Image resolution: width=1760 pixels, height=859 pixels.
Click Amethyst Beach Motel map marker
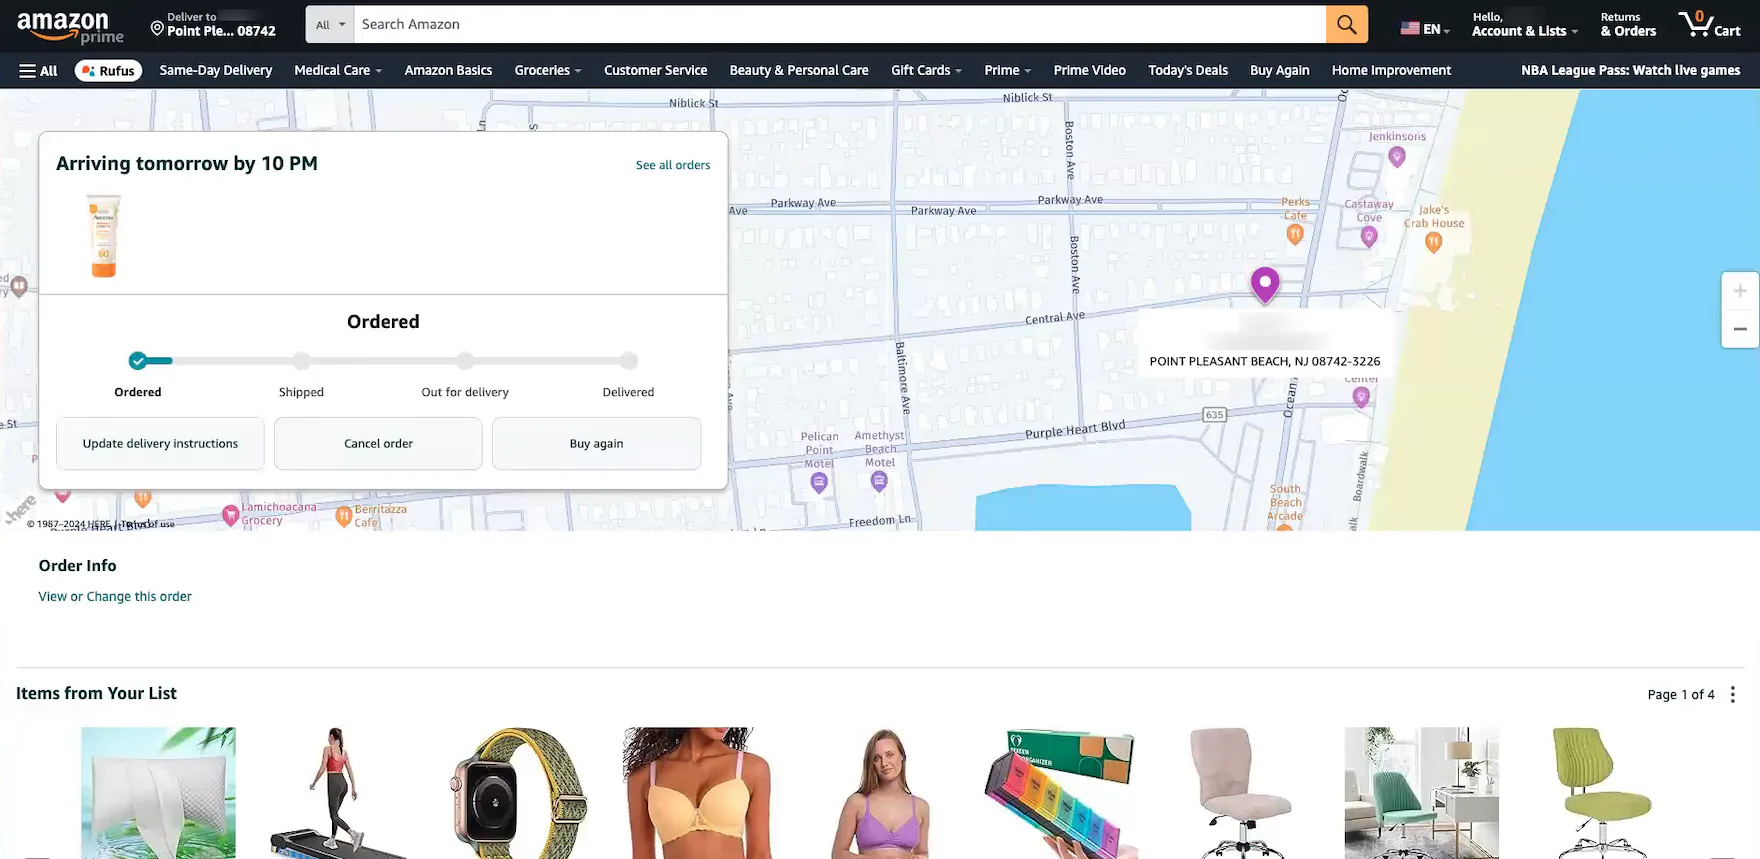[879, 482]
